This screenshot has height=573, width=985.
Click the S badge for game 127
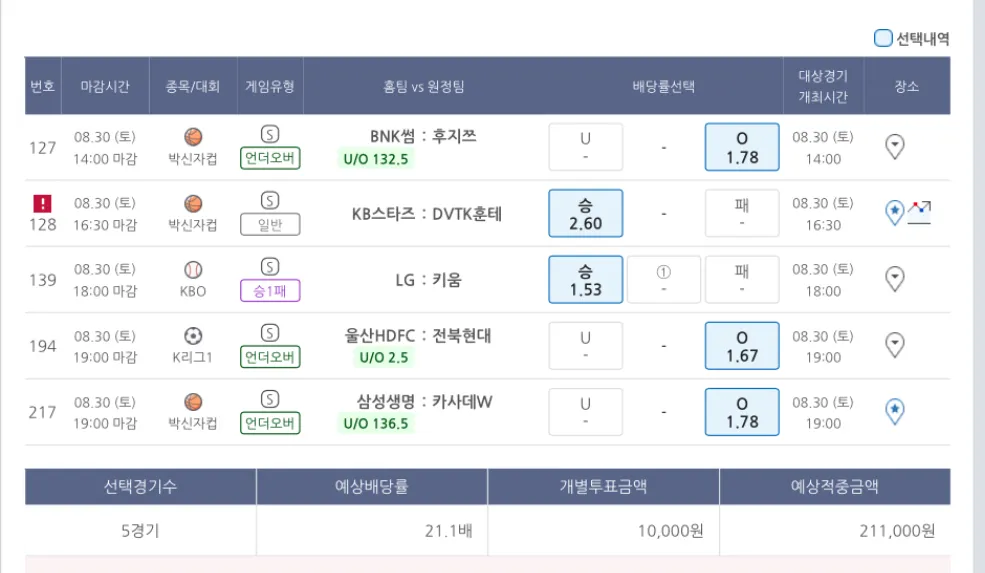270,135
